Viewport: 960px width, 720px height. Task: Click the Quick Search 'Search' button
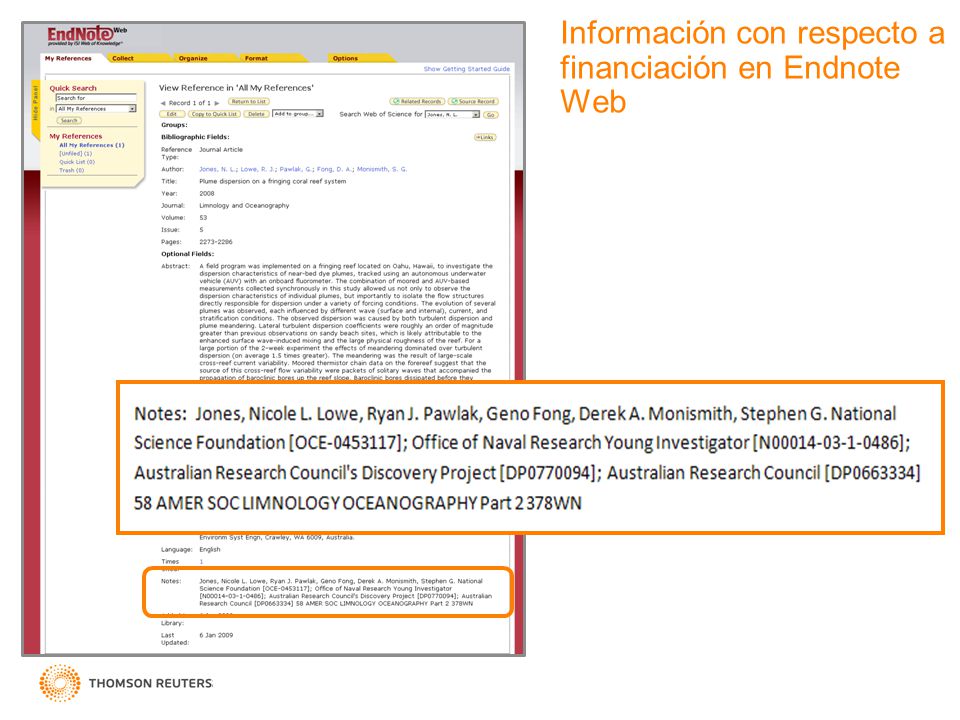tap(69, 121)
